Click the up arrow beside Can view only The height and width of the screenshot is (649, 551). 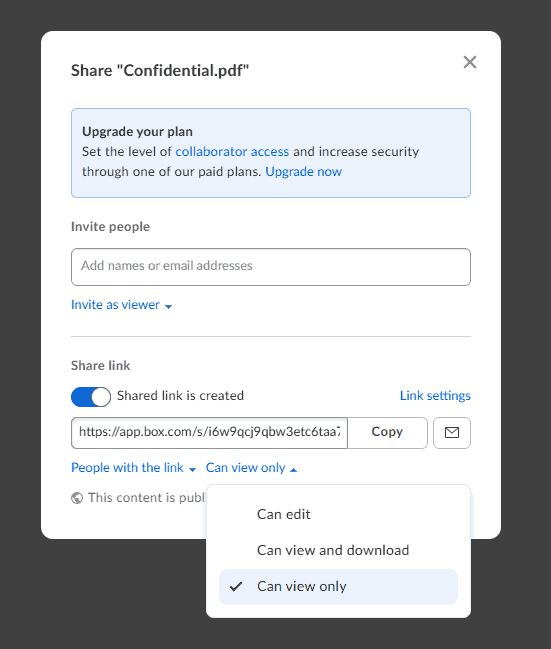pyautogui.click(x=294, y=469)
